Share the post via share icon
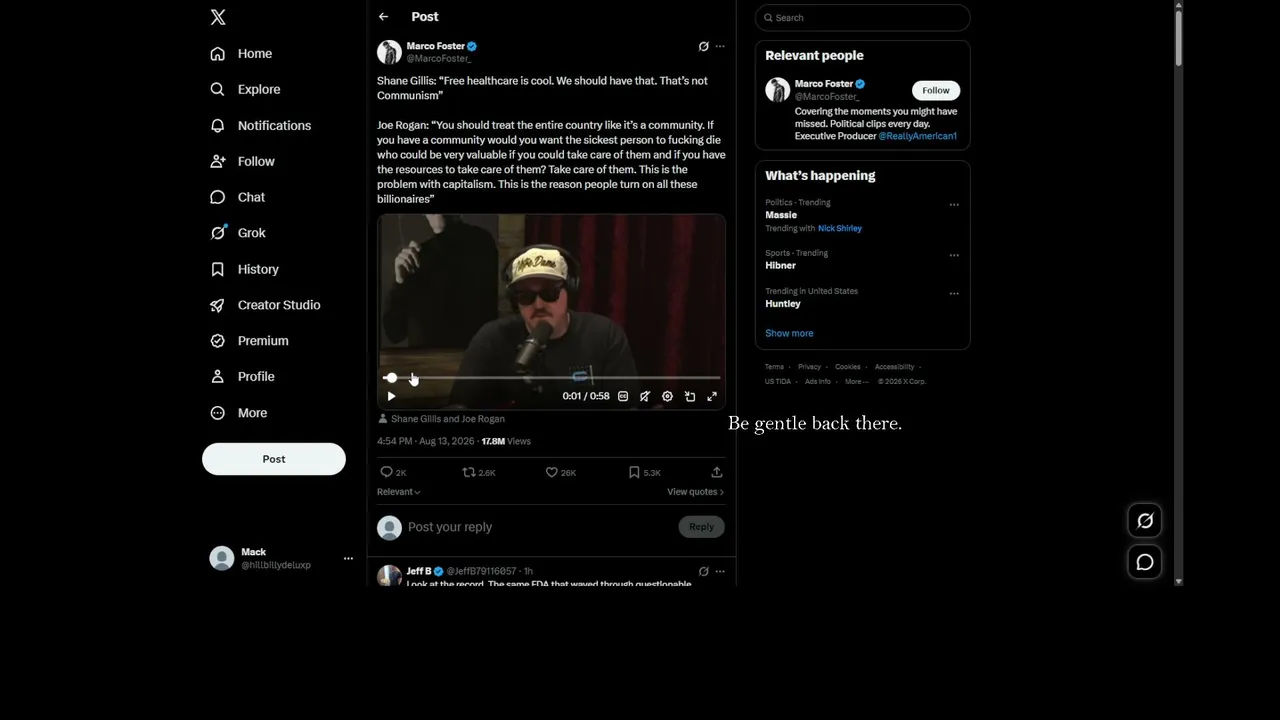This screenshot has width=1280, height=720. [x=717, y=472]
